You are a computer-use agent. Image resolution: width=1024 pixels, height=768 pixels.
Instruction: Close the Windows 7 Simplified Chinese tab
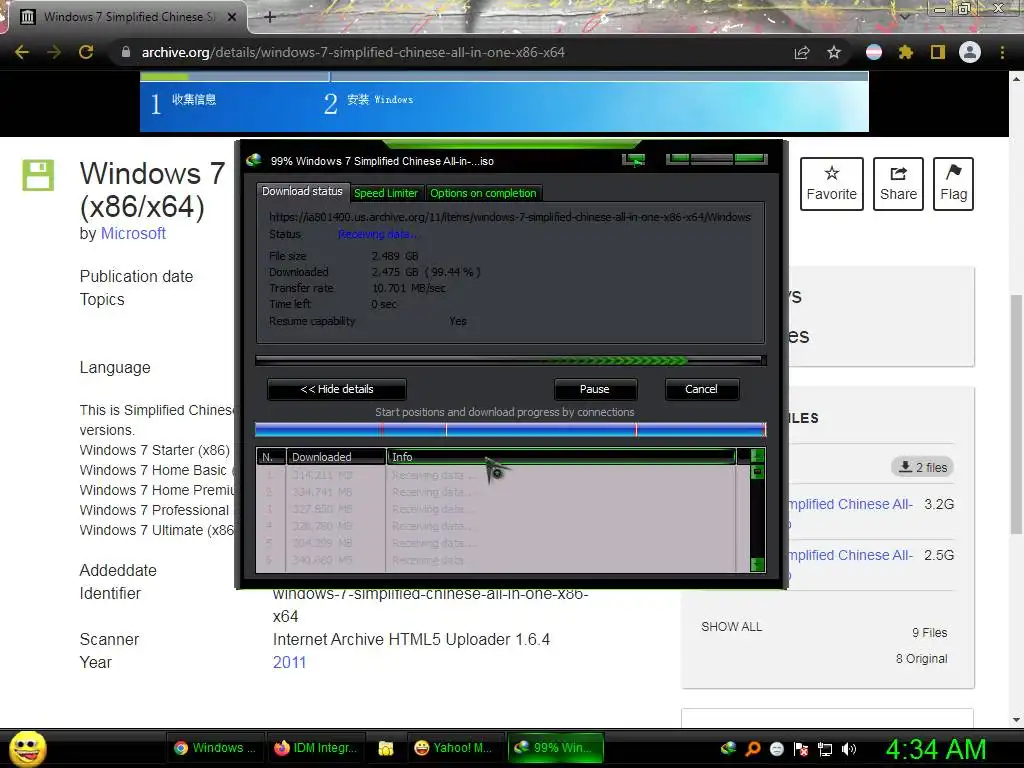point(232,17)
